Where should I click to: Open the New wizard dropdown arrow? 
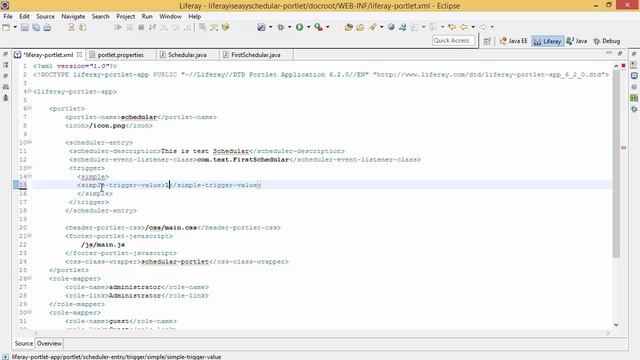(x=15, y=27)
